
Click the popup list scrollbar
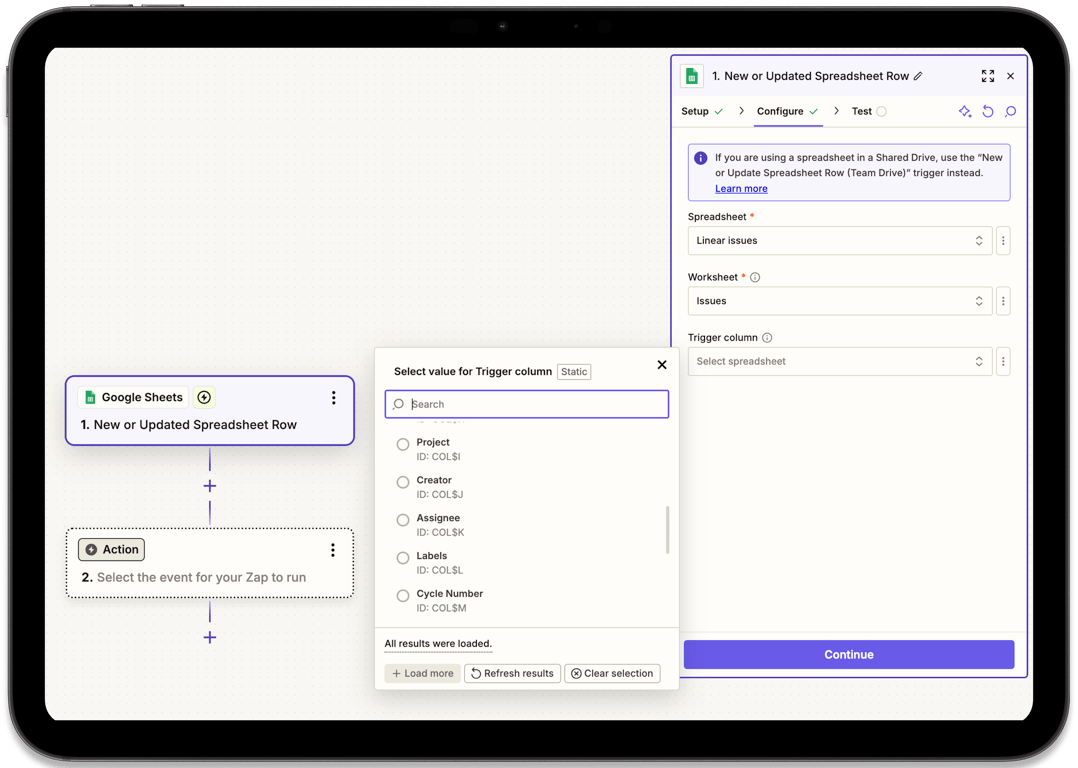667,530
